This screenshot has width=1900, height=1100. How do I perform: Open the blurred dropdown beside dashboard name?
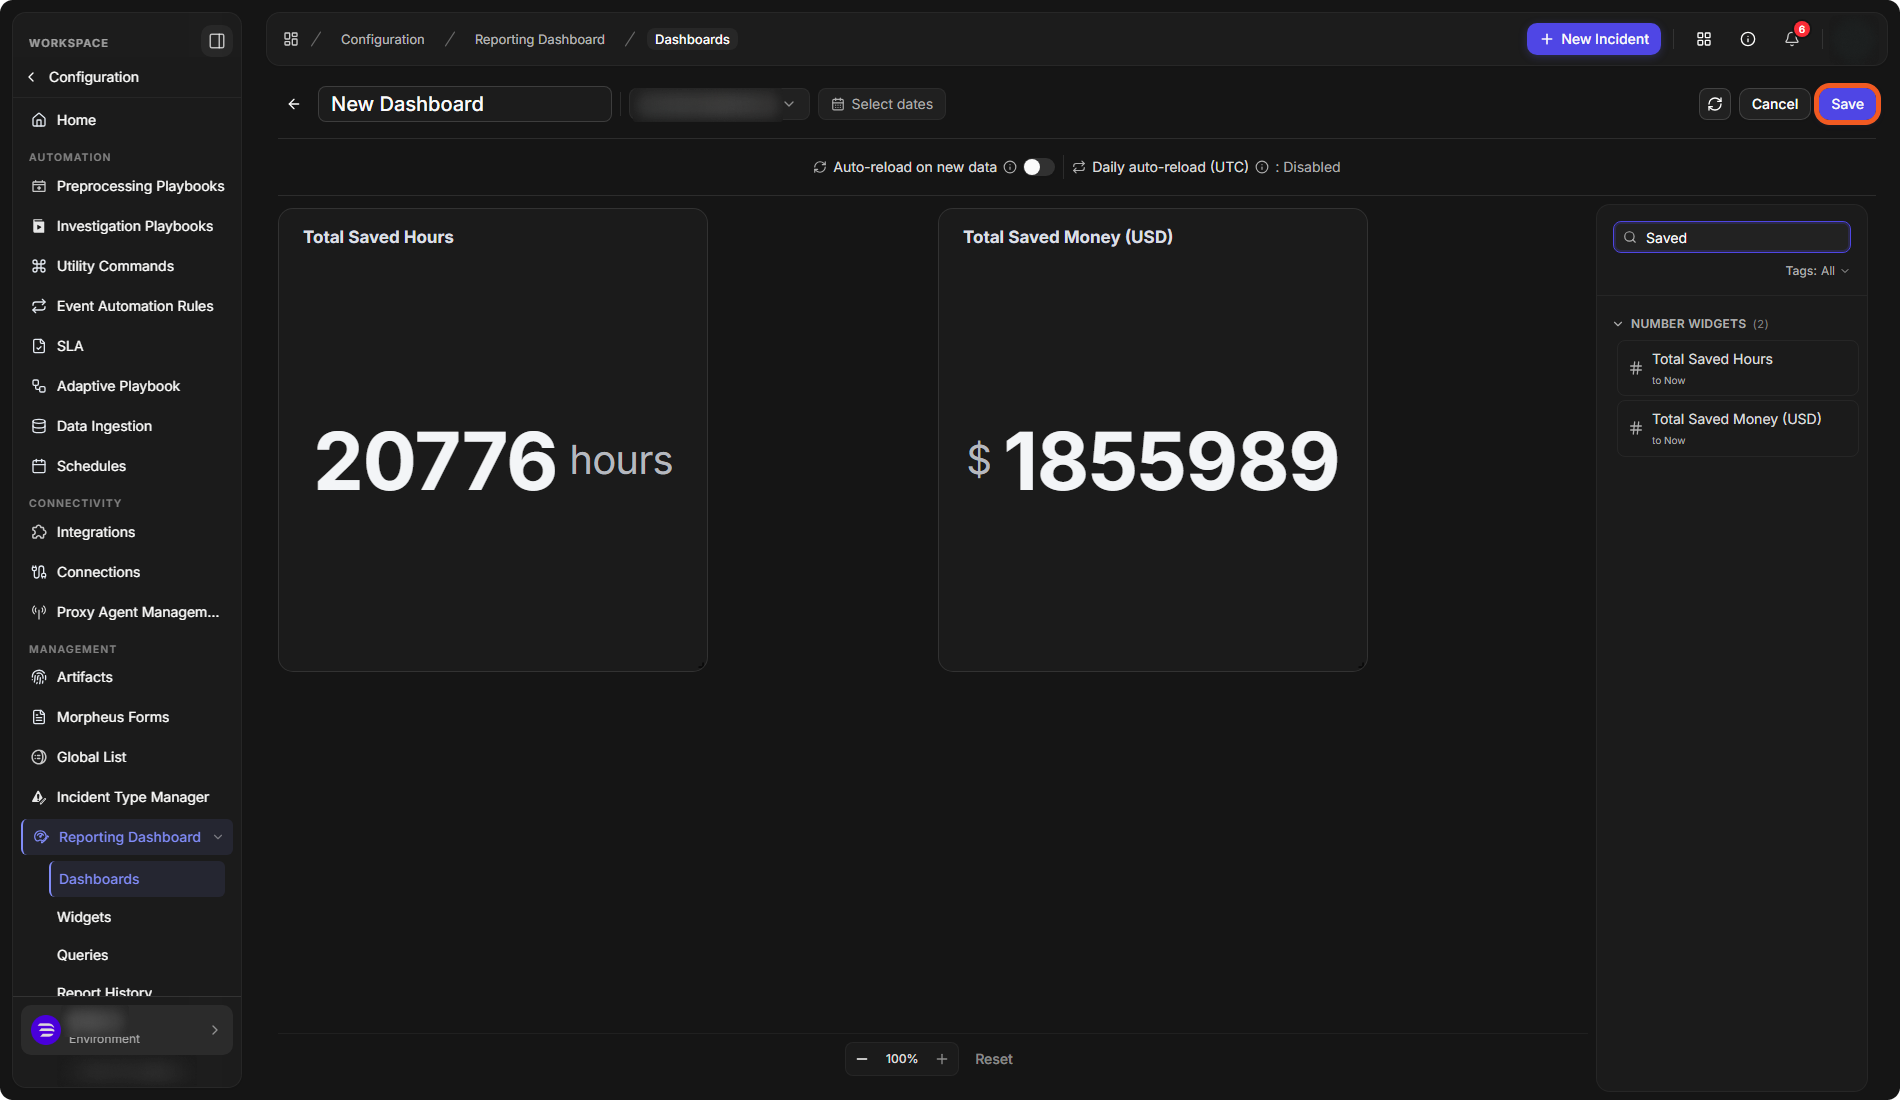click(718, 104)
